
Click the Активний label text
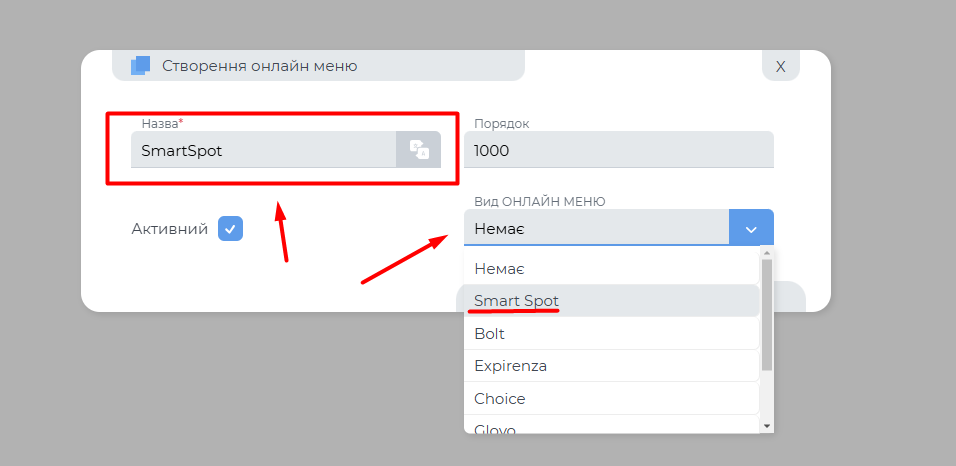(x=169, y=229)
